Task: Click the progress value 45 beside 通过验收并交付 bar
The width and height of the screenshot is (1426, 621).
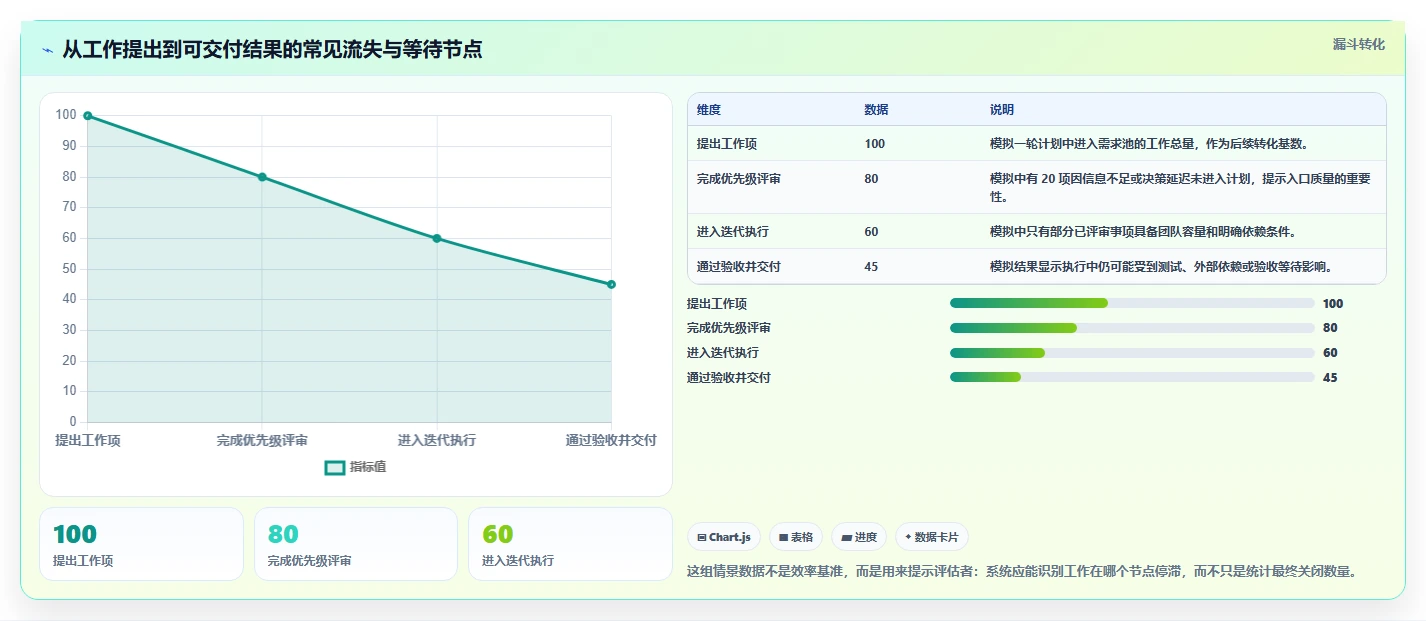Action: [1330, 378]
